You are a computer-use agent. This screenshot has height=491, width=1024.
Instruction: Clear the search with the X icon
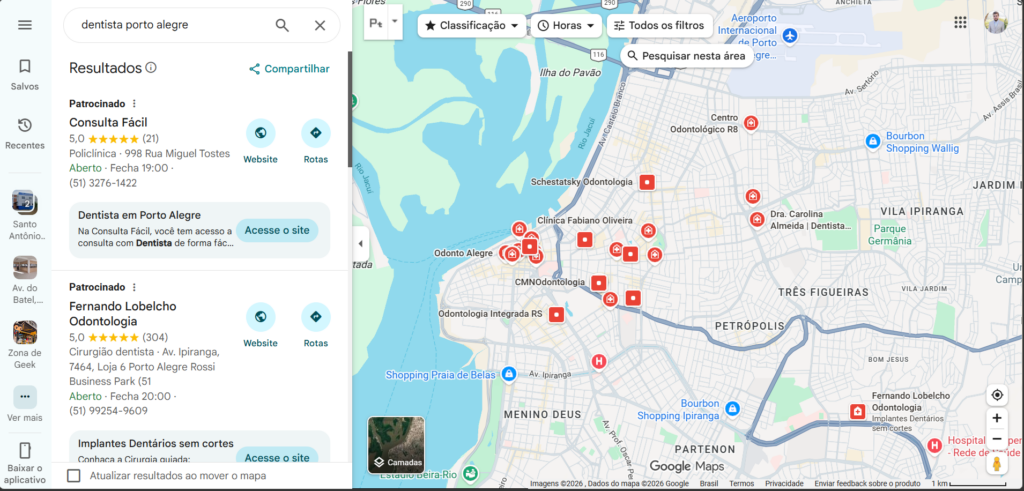(x=319, y=25)
